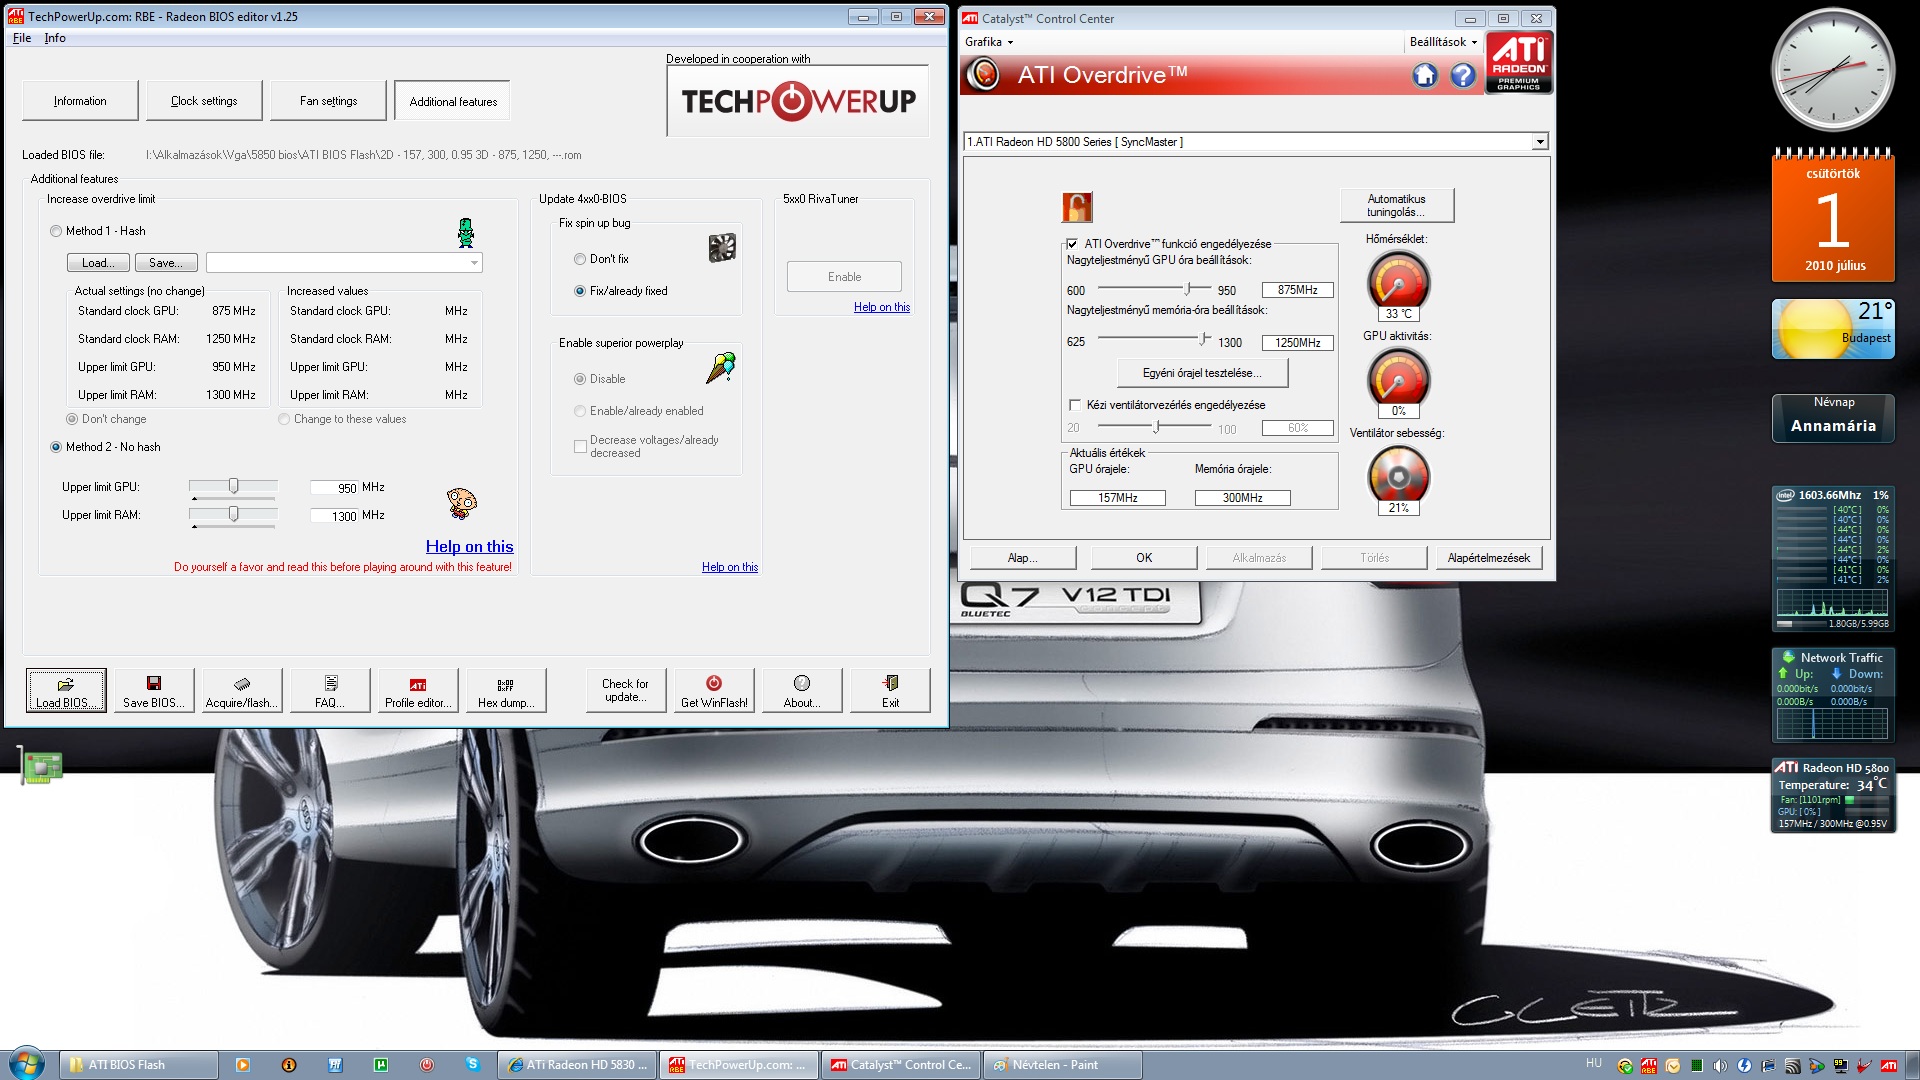Click the Overdrive padlock unlock icon
The height and width of the screenshot is (1080, 1920).
click(x=1077, y=207)
